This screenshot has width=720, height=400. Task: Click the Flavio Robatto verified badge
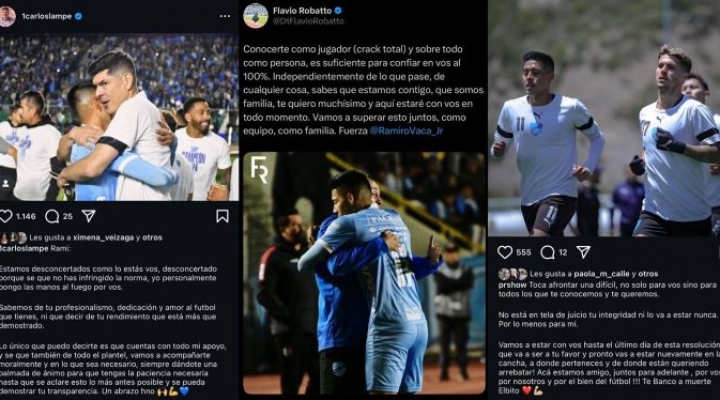[x=338, y=10]
